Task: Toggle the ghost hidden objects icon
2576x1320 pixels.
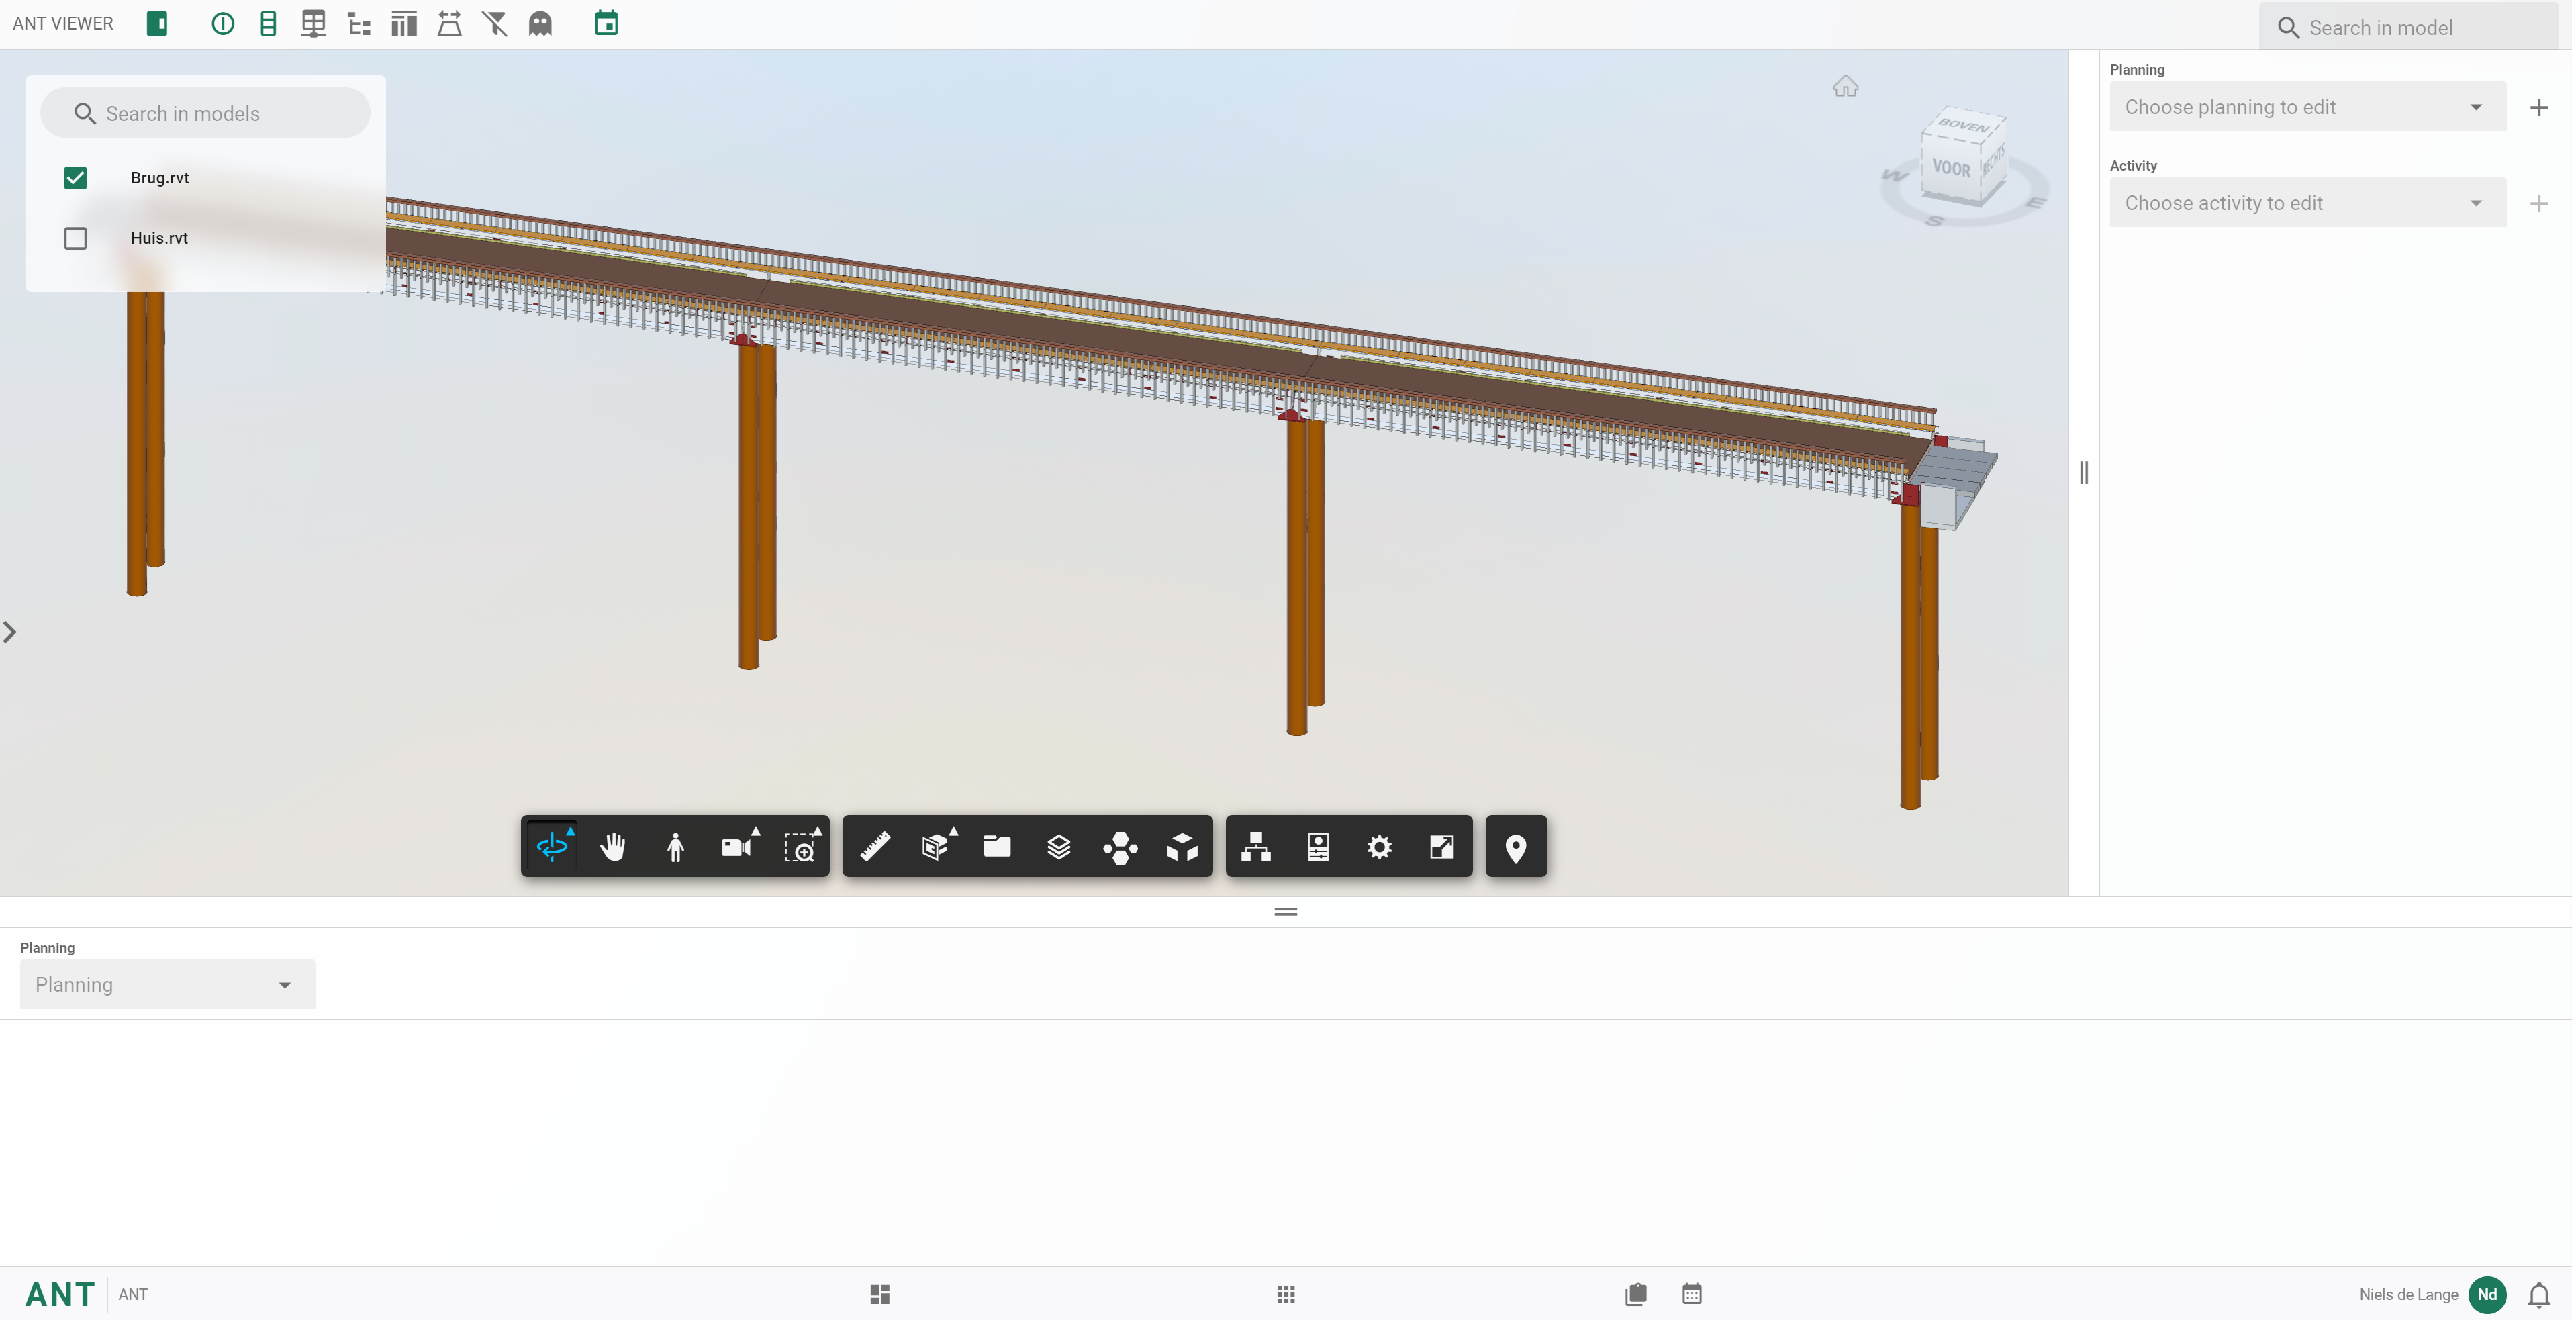Action: tap(540, 23)
